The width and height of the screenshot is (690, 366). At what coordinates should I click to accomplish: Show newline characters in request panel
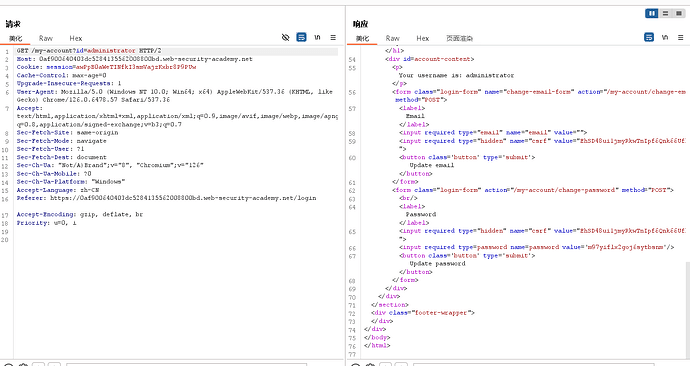[x=317, y=37]
